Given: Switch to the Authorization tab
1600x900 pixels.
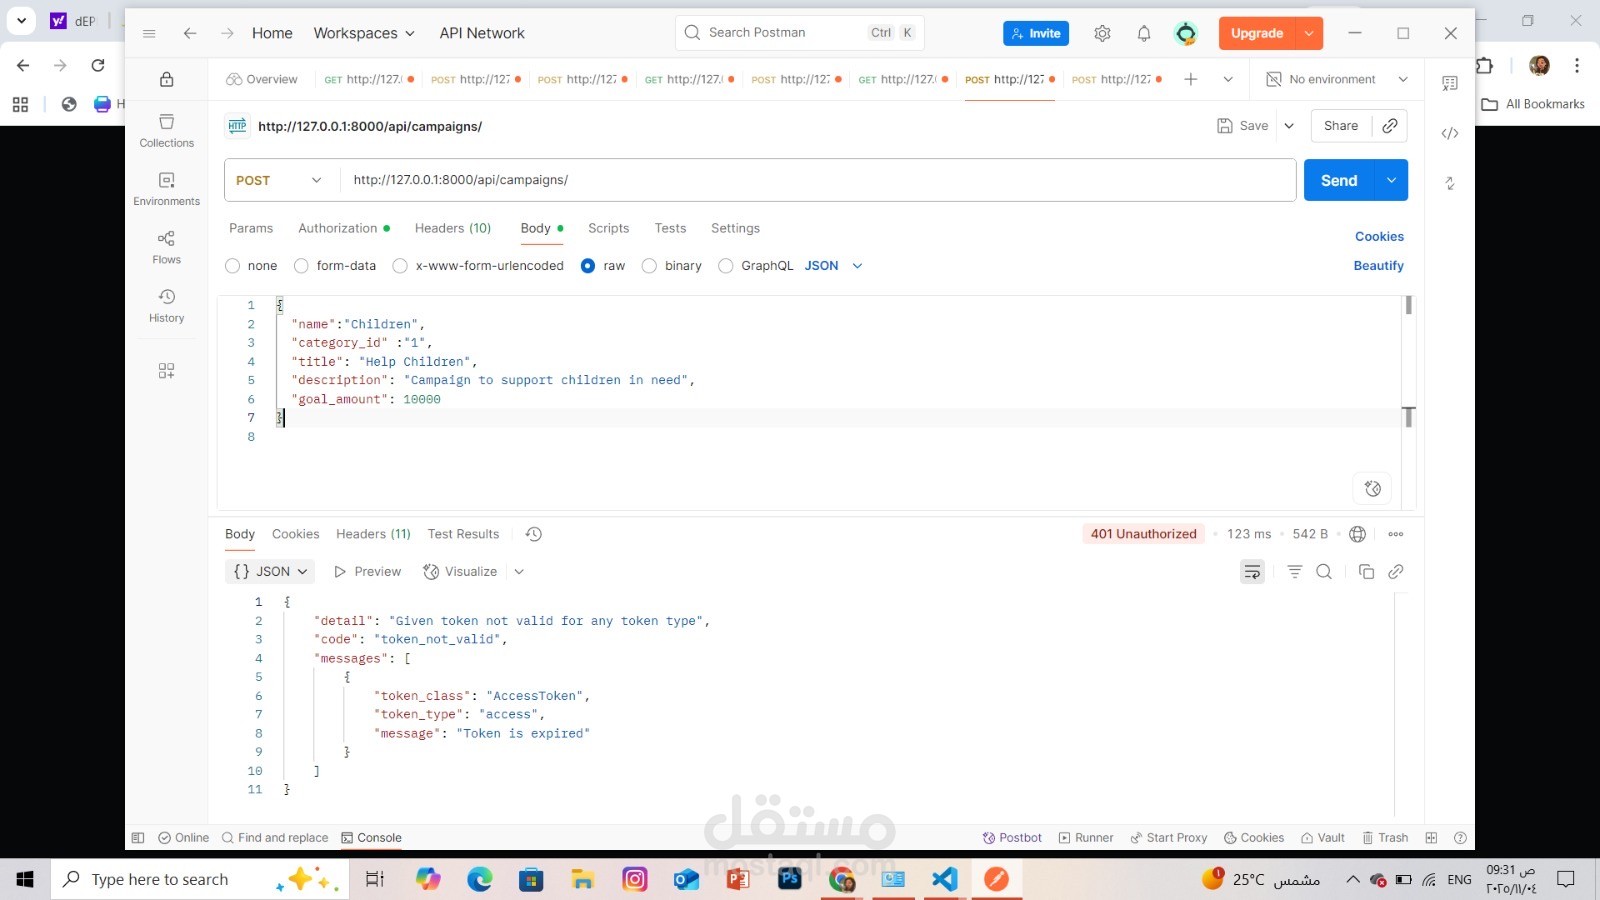Looking at the screenshot, I should 344,228.
